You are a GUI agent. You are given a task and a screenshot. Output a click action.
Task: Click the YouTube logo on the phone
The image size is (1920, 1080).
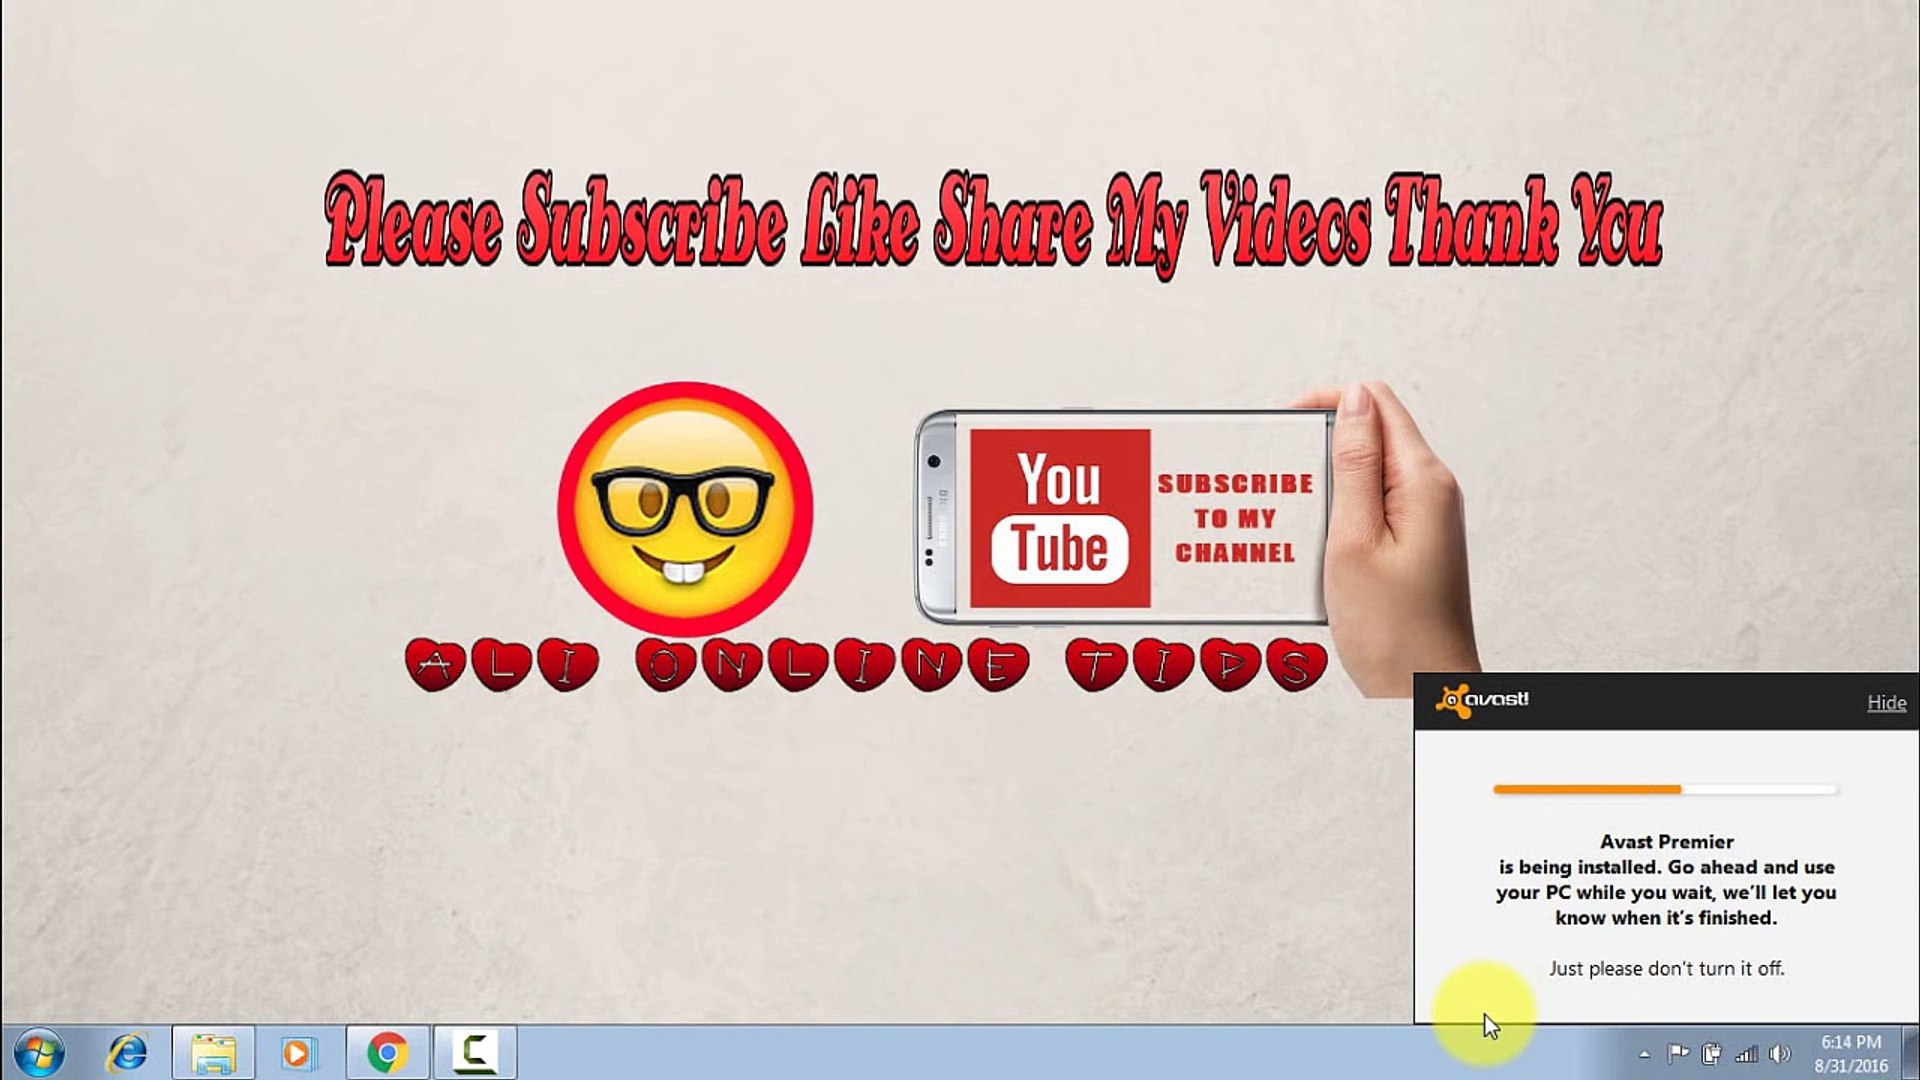[1059, 518]
